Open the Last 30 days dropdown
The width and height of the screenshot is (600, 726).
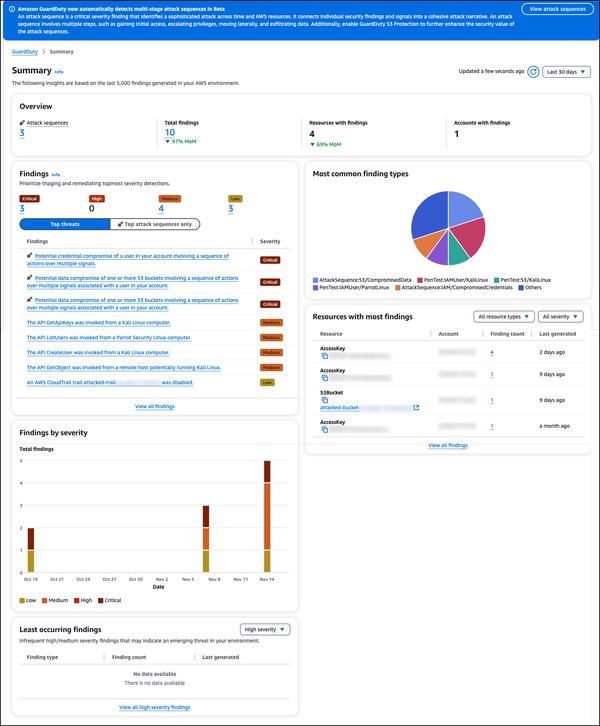point(566,72)
